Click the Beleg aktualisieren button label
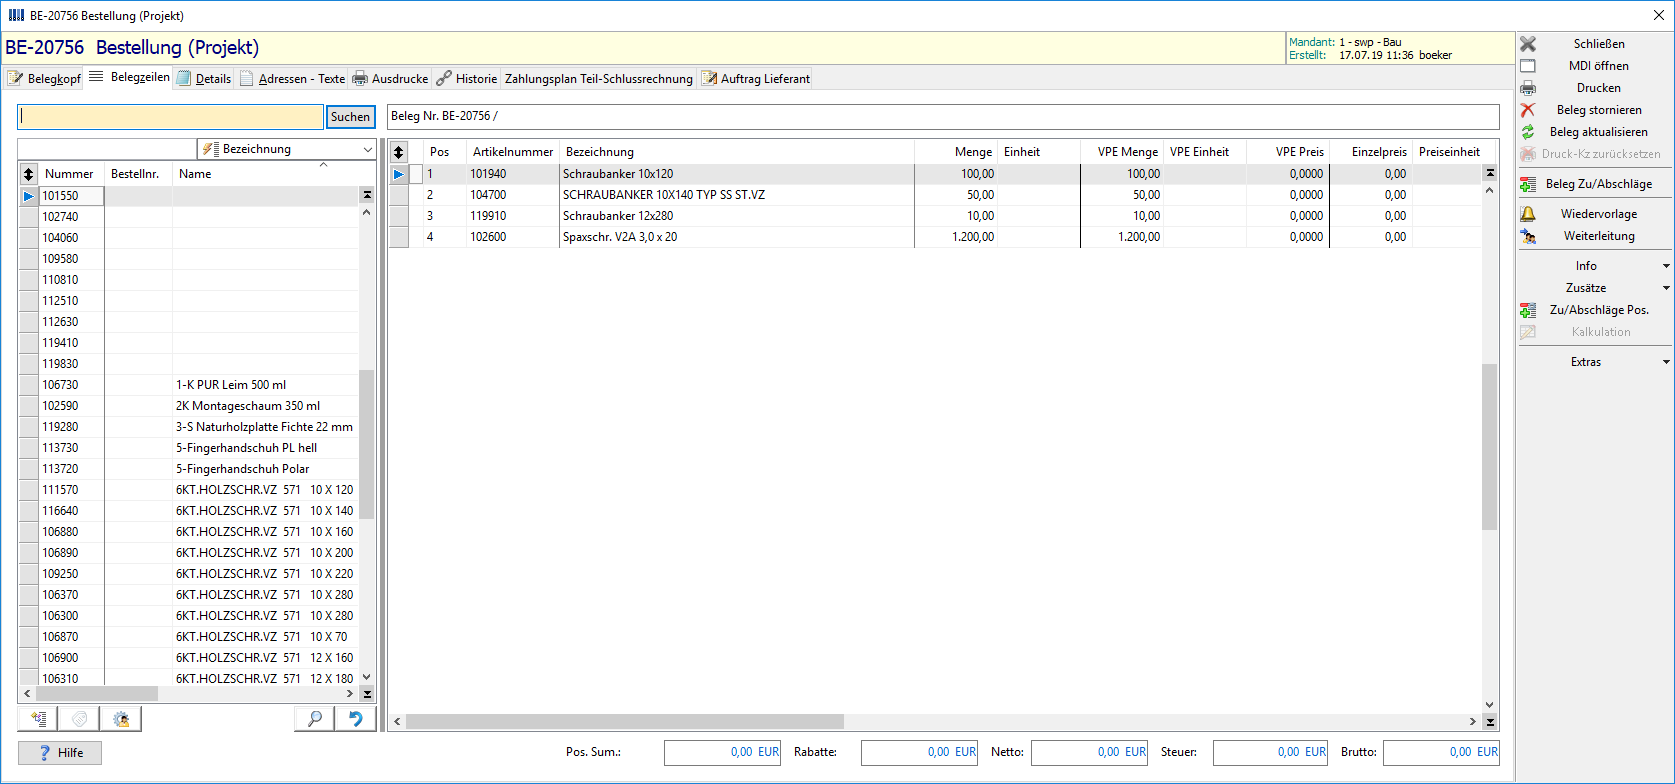The width and height of the screenshot is (1675, 784). pos(1599,132)
